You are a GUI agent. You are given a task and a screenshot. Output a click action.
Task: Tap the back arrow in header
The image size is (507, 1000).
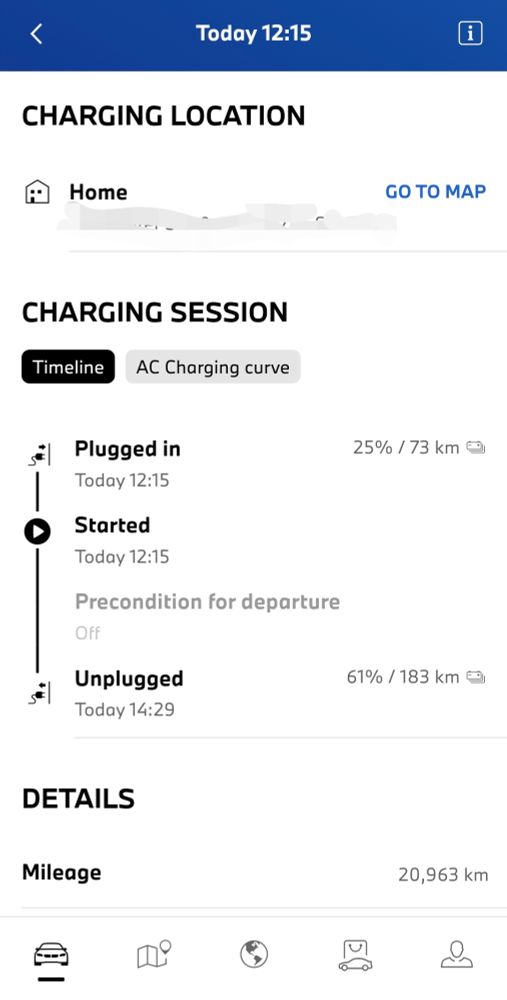(x=36, y=34)
